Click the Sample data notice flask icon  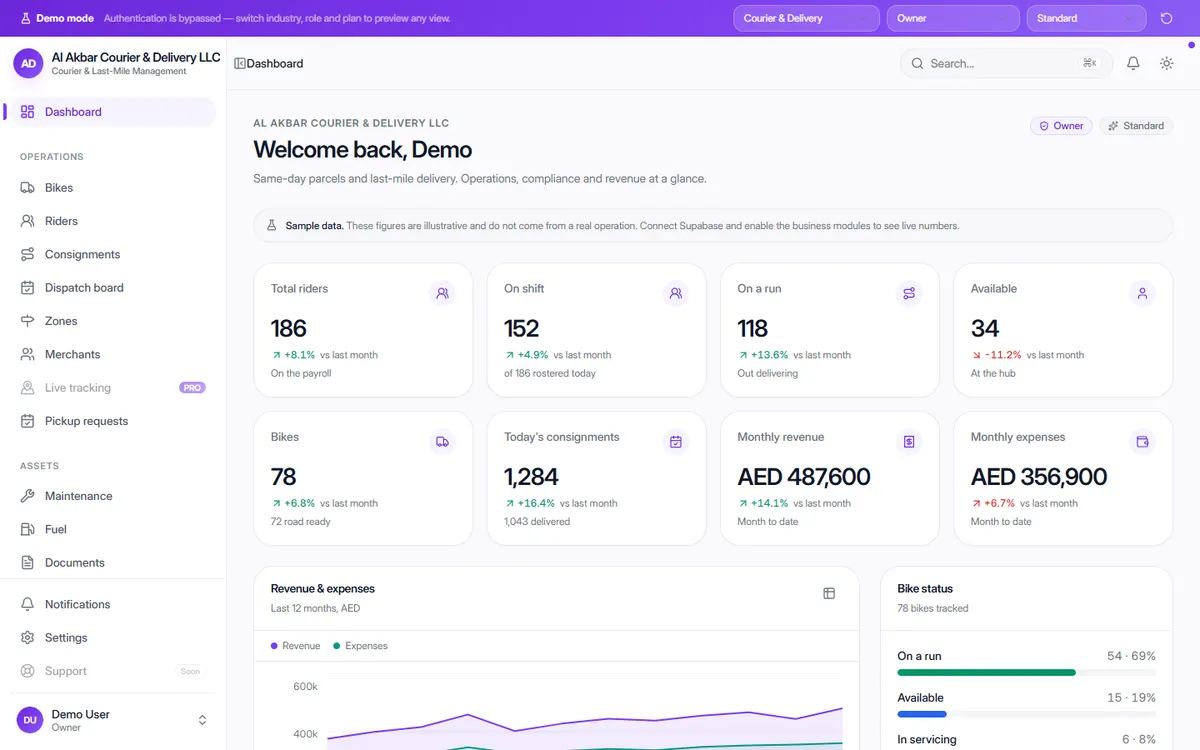pyautogui.click(x=271, y=226)
